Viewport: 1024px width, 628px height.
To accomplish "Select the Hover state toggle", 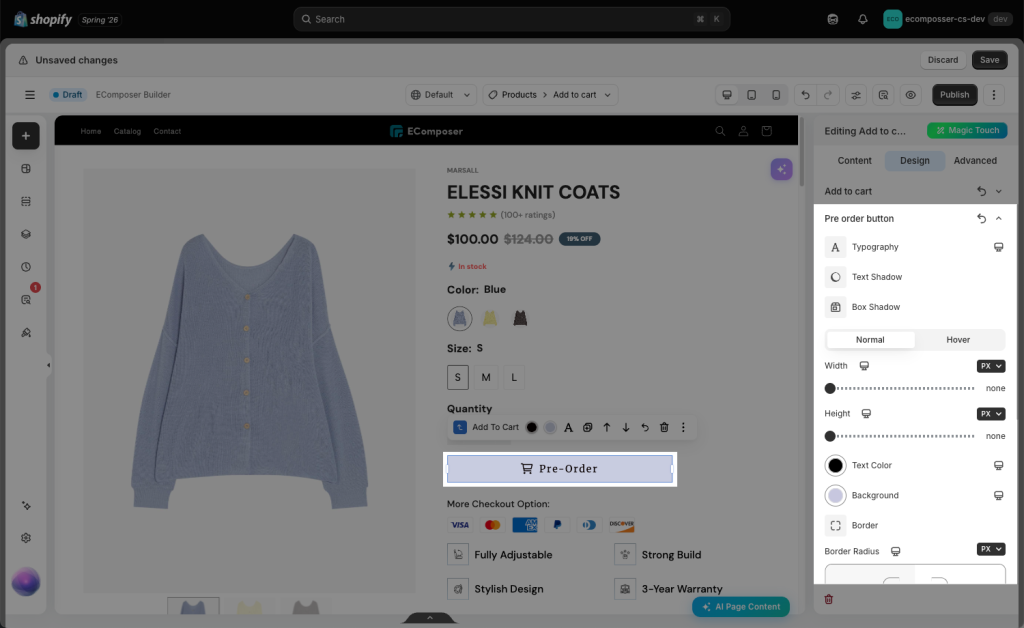I will (x=958, y=339).
